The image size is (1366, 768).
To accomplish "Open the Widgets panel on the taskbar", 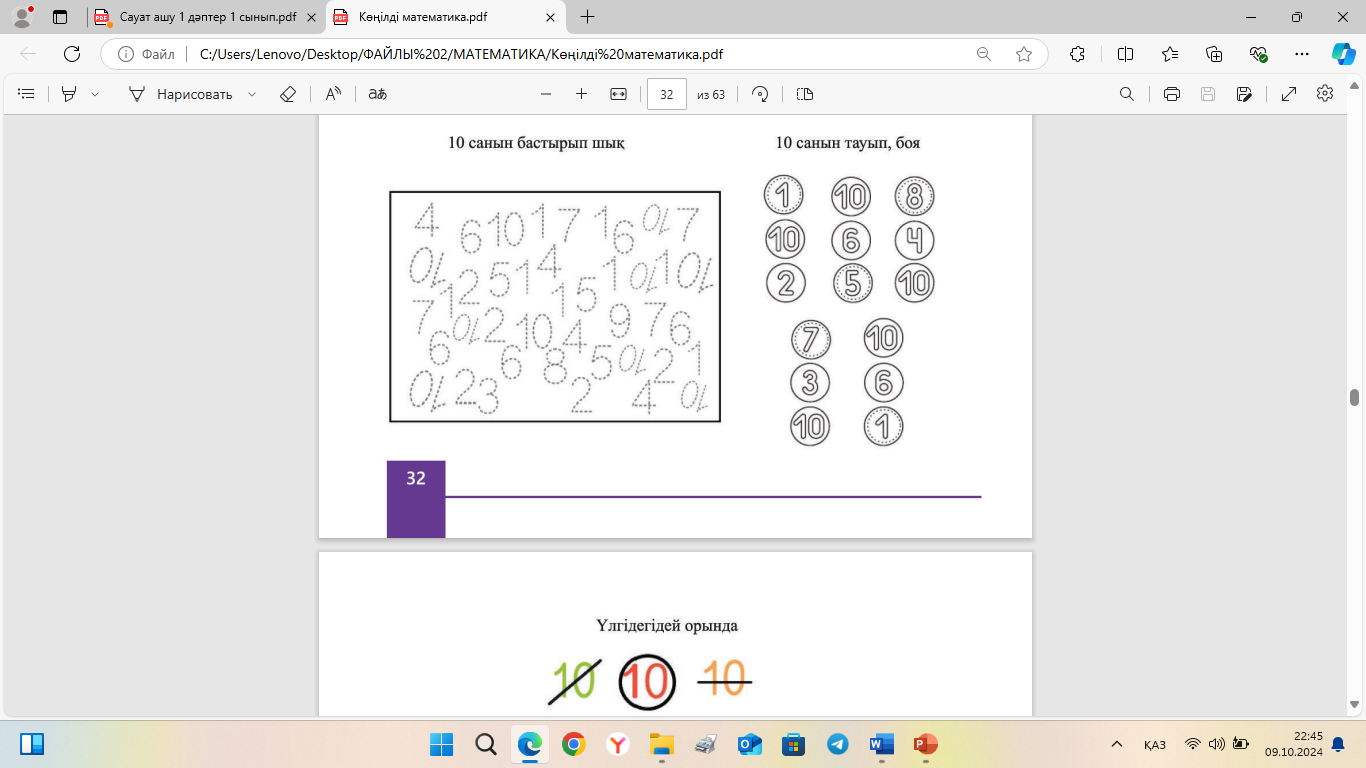I will [32, 744].
